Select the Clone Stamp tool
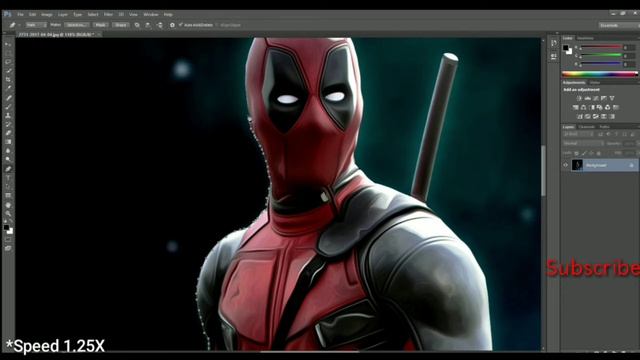The height and width of the screenshot is (360, 640). [8, 116]
